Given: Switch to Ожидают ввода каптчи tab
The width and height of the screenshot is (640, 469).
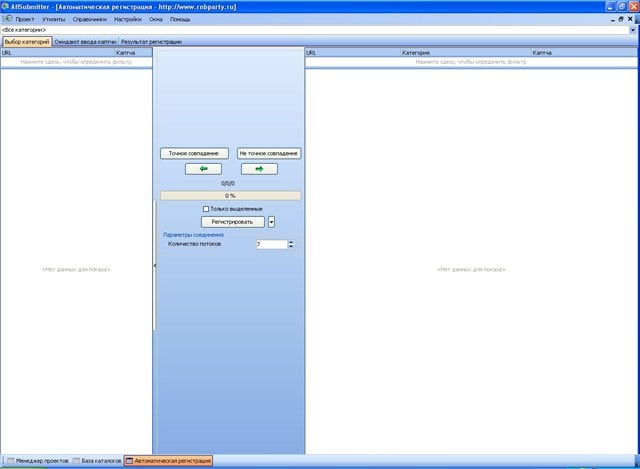Looking at the screenshot, I should [85, 42].
